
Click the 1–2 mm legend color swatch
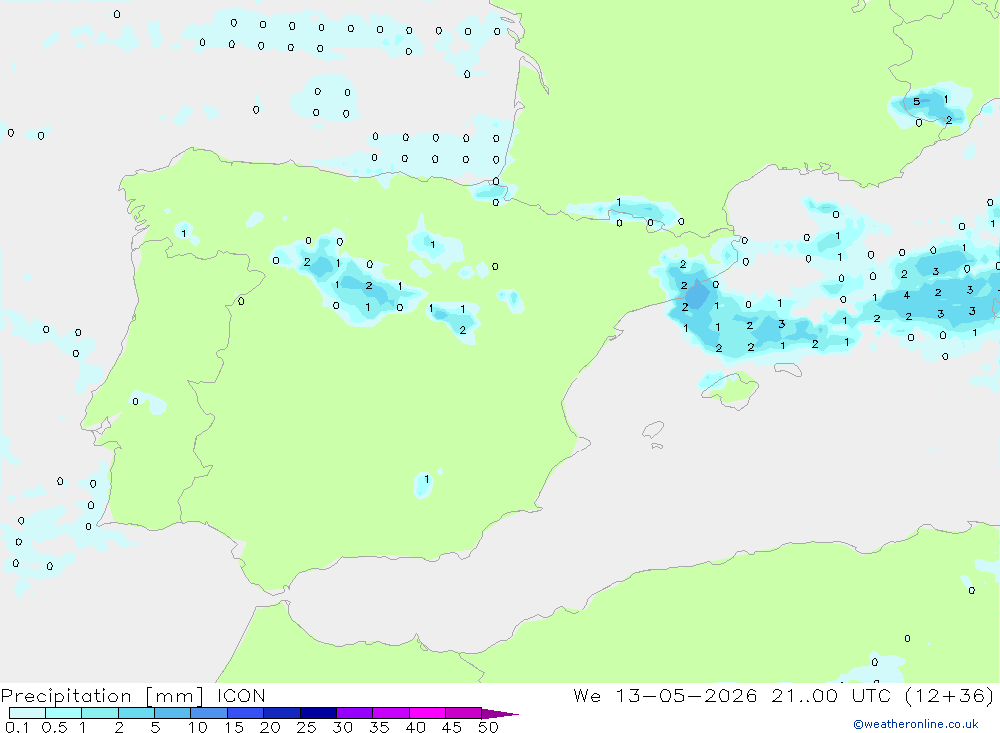[100, 713]
